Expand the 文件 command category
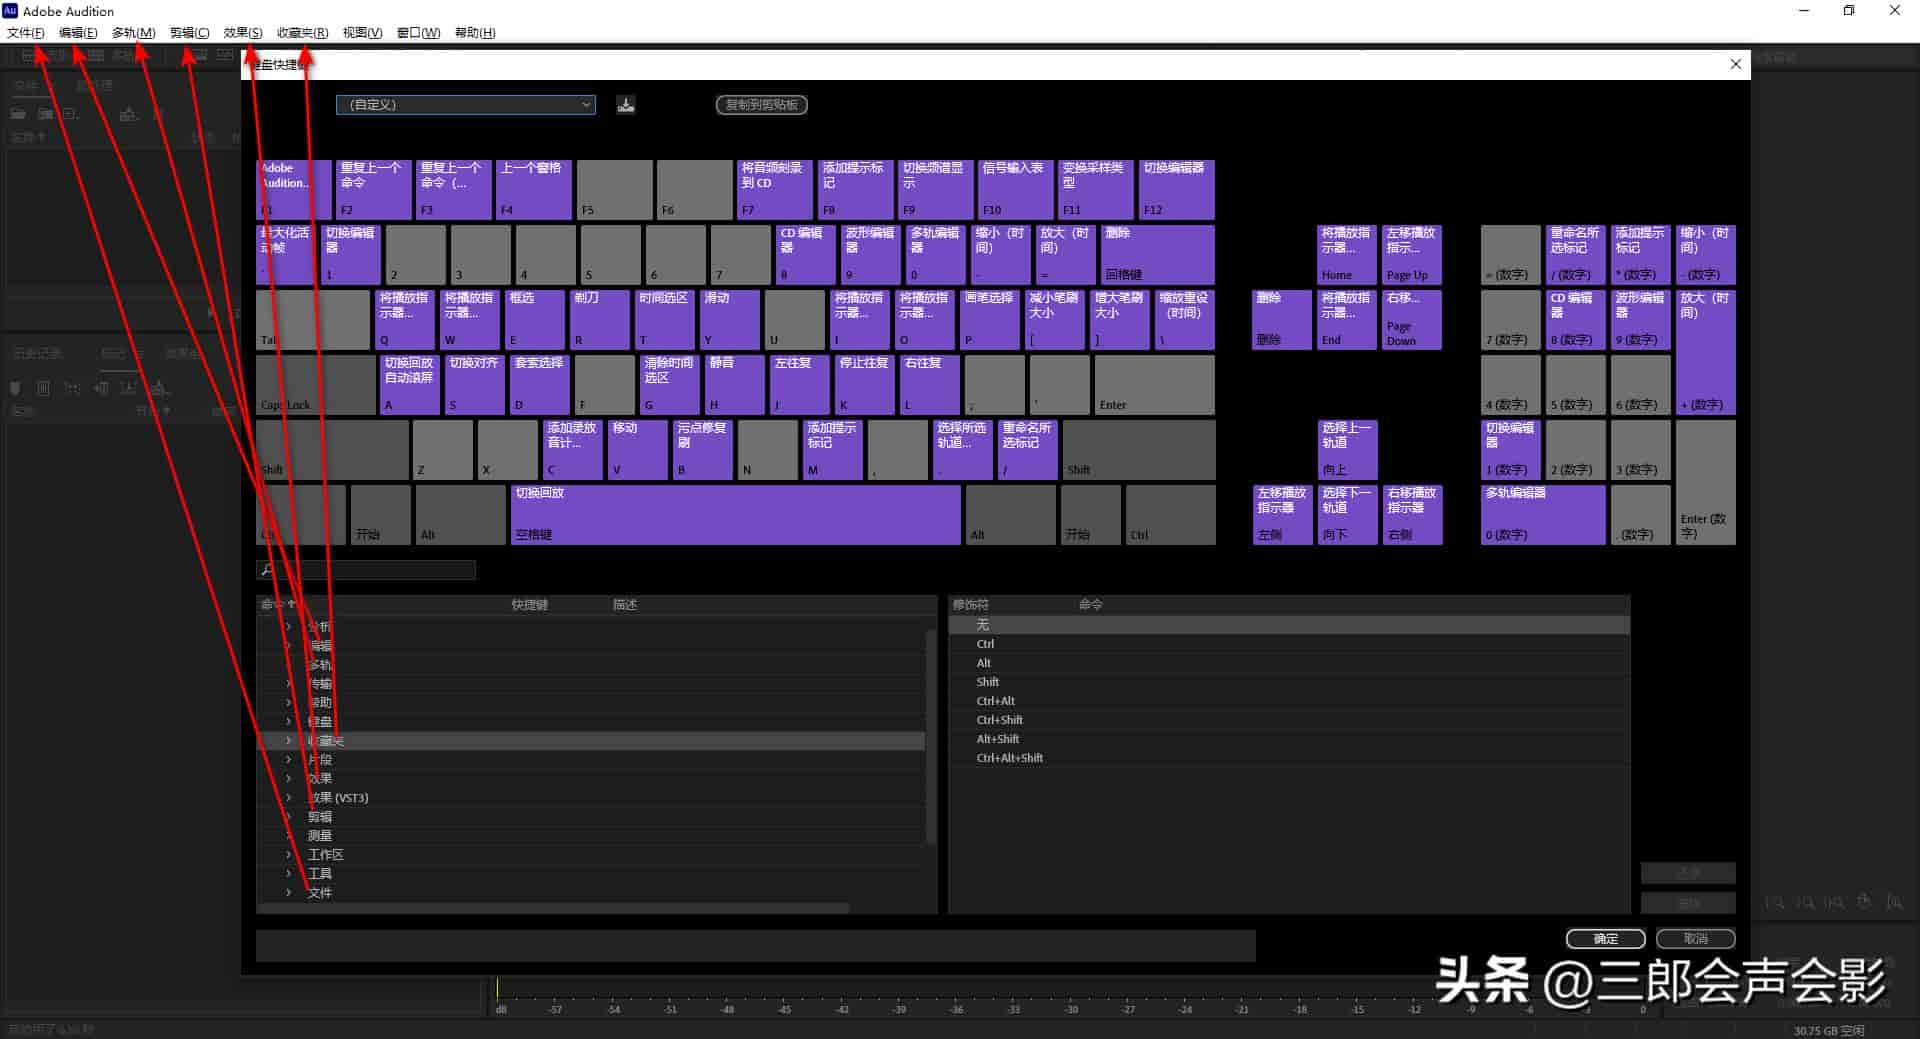Screen dimensions: 1920x1039 coord(289,893)
